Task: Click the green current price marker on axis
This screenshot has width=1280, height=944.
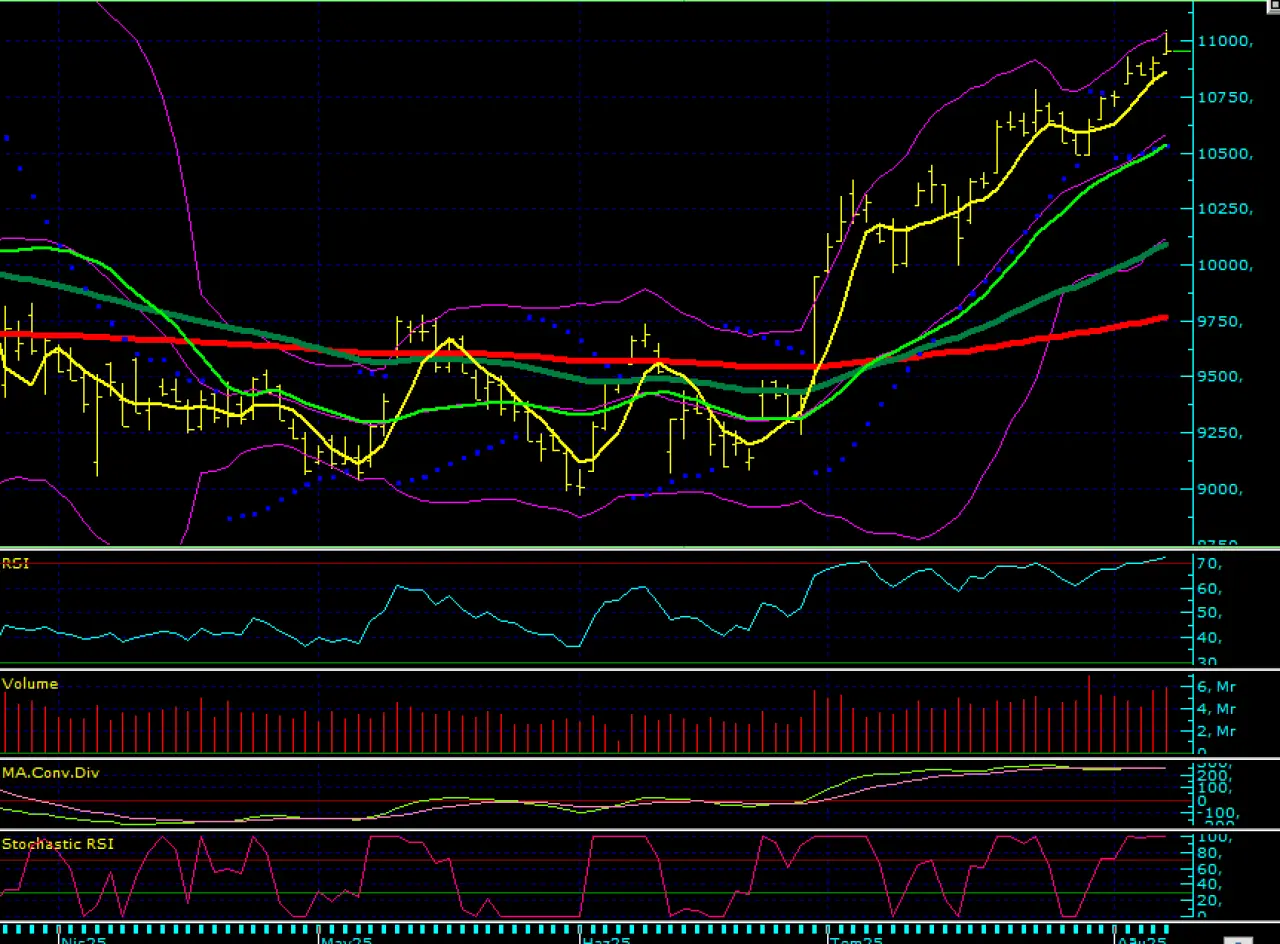Action: click(1180, 50)
